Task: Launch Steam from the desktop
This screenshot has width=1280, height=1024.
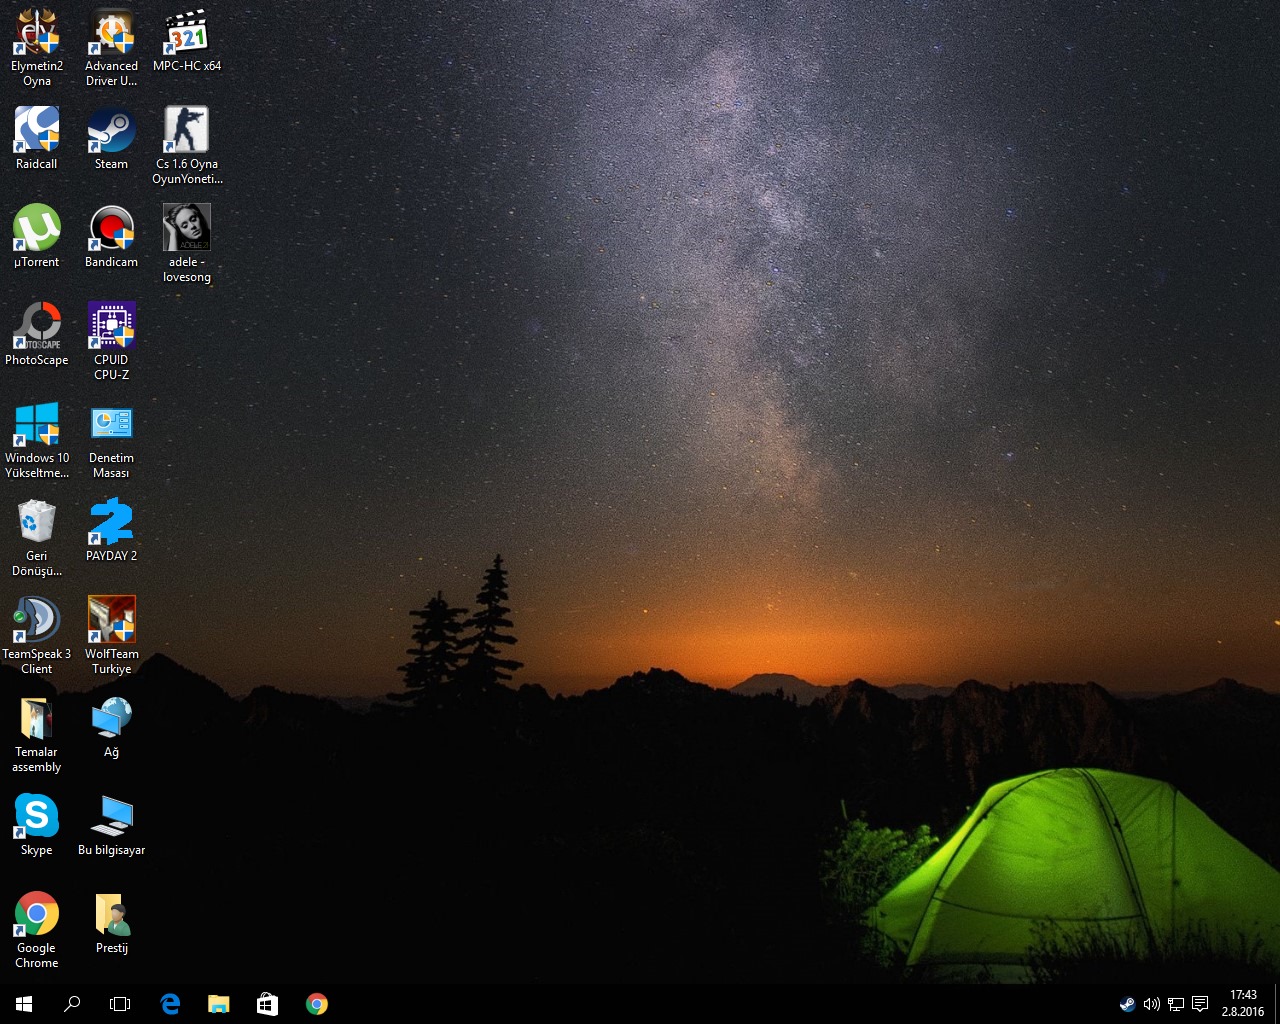Action: pyautogui.click(x=111, y=138)
